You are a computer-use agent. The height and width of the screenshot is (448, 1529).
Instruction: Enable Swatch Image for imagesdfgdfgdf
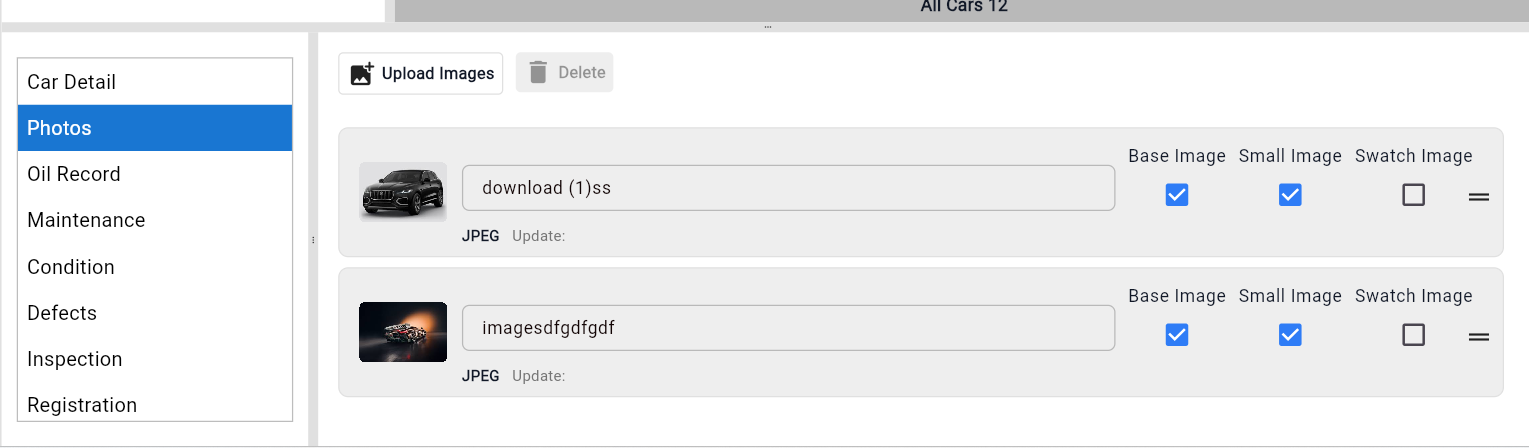(x=1413, y=335)
